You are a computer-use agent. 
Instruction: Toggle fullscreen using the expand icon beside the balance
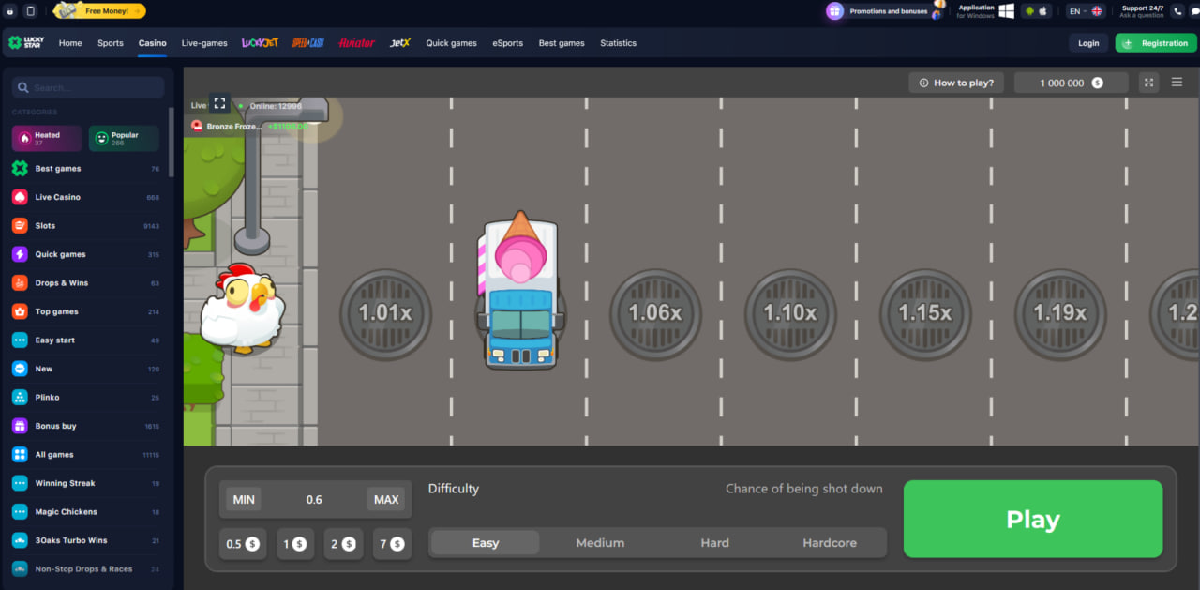point(1149,83)
